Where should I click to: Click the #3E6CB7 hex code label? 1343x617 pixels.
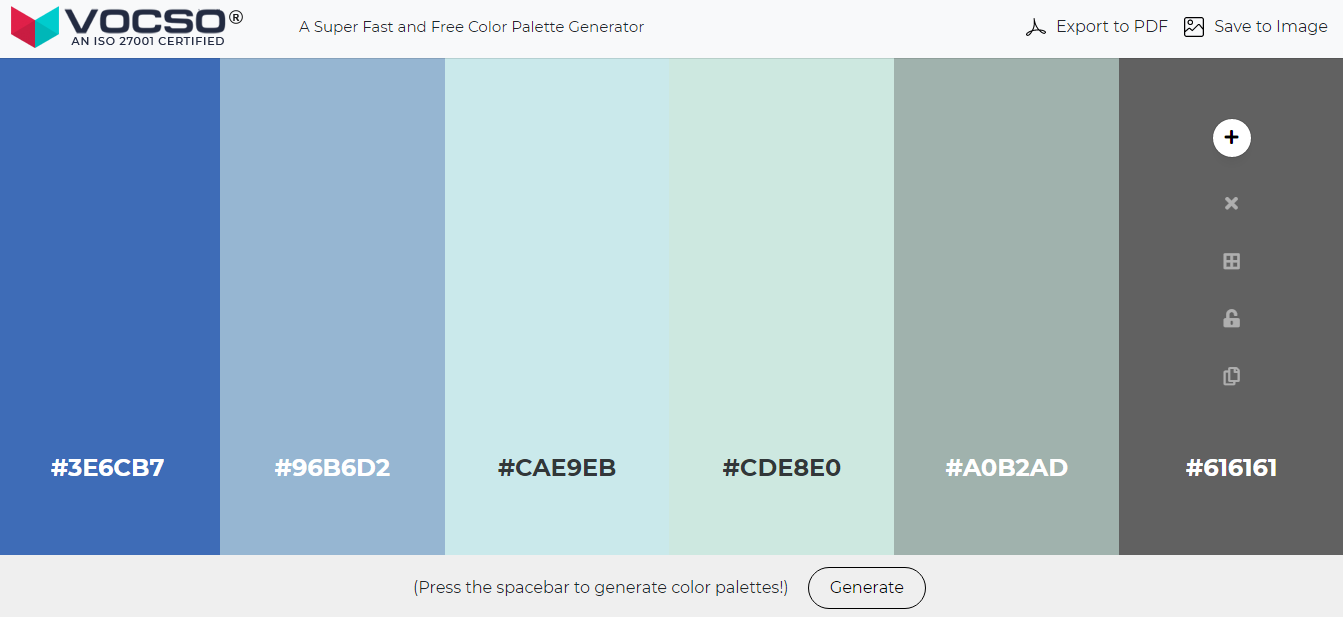pos(107,467)
